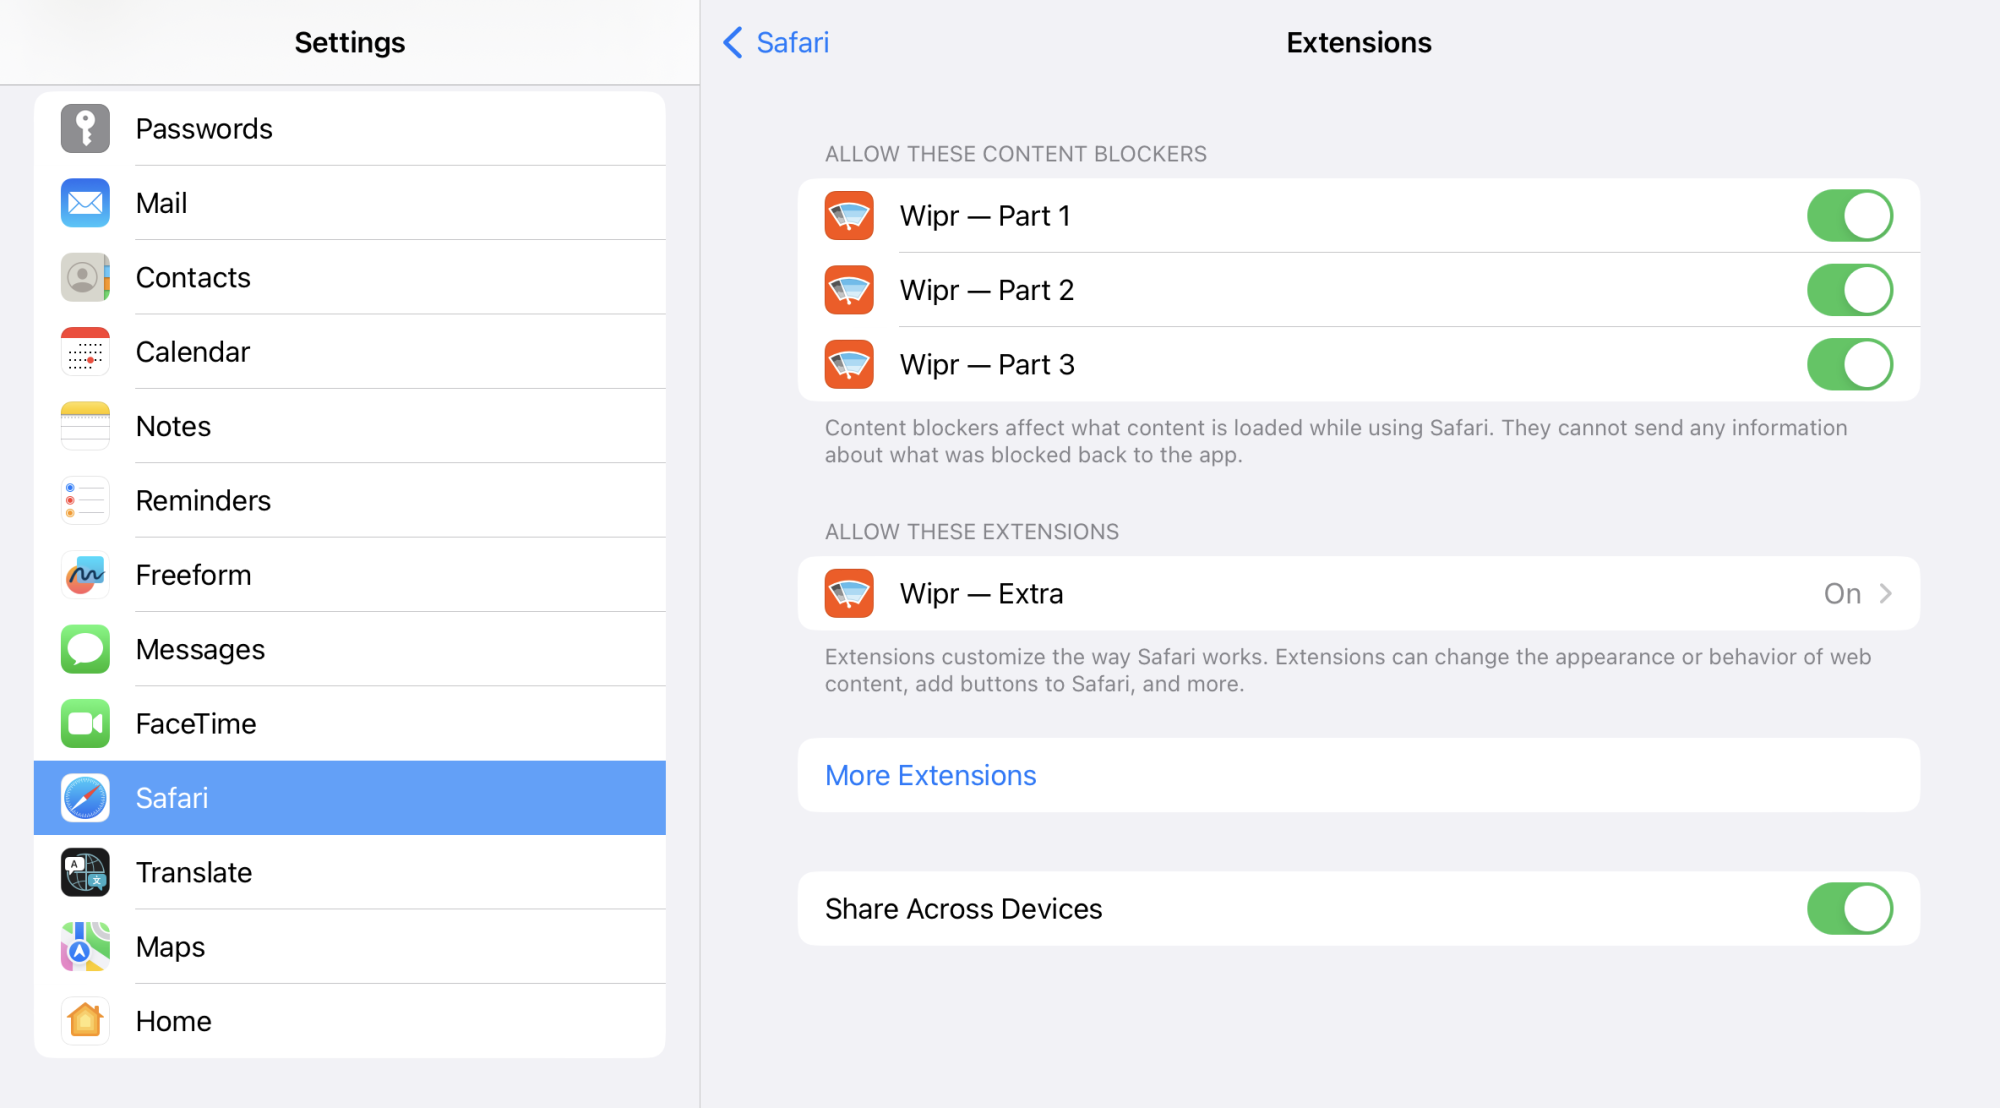Tap the back chevron arrow icon
2000x1108 pixels.
pyautogui.click(x=733, y=42)
